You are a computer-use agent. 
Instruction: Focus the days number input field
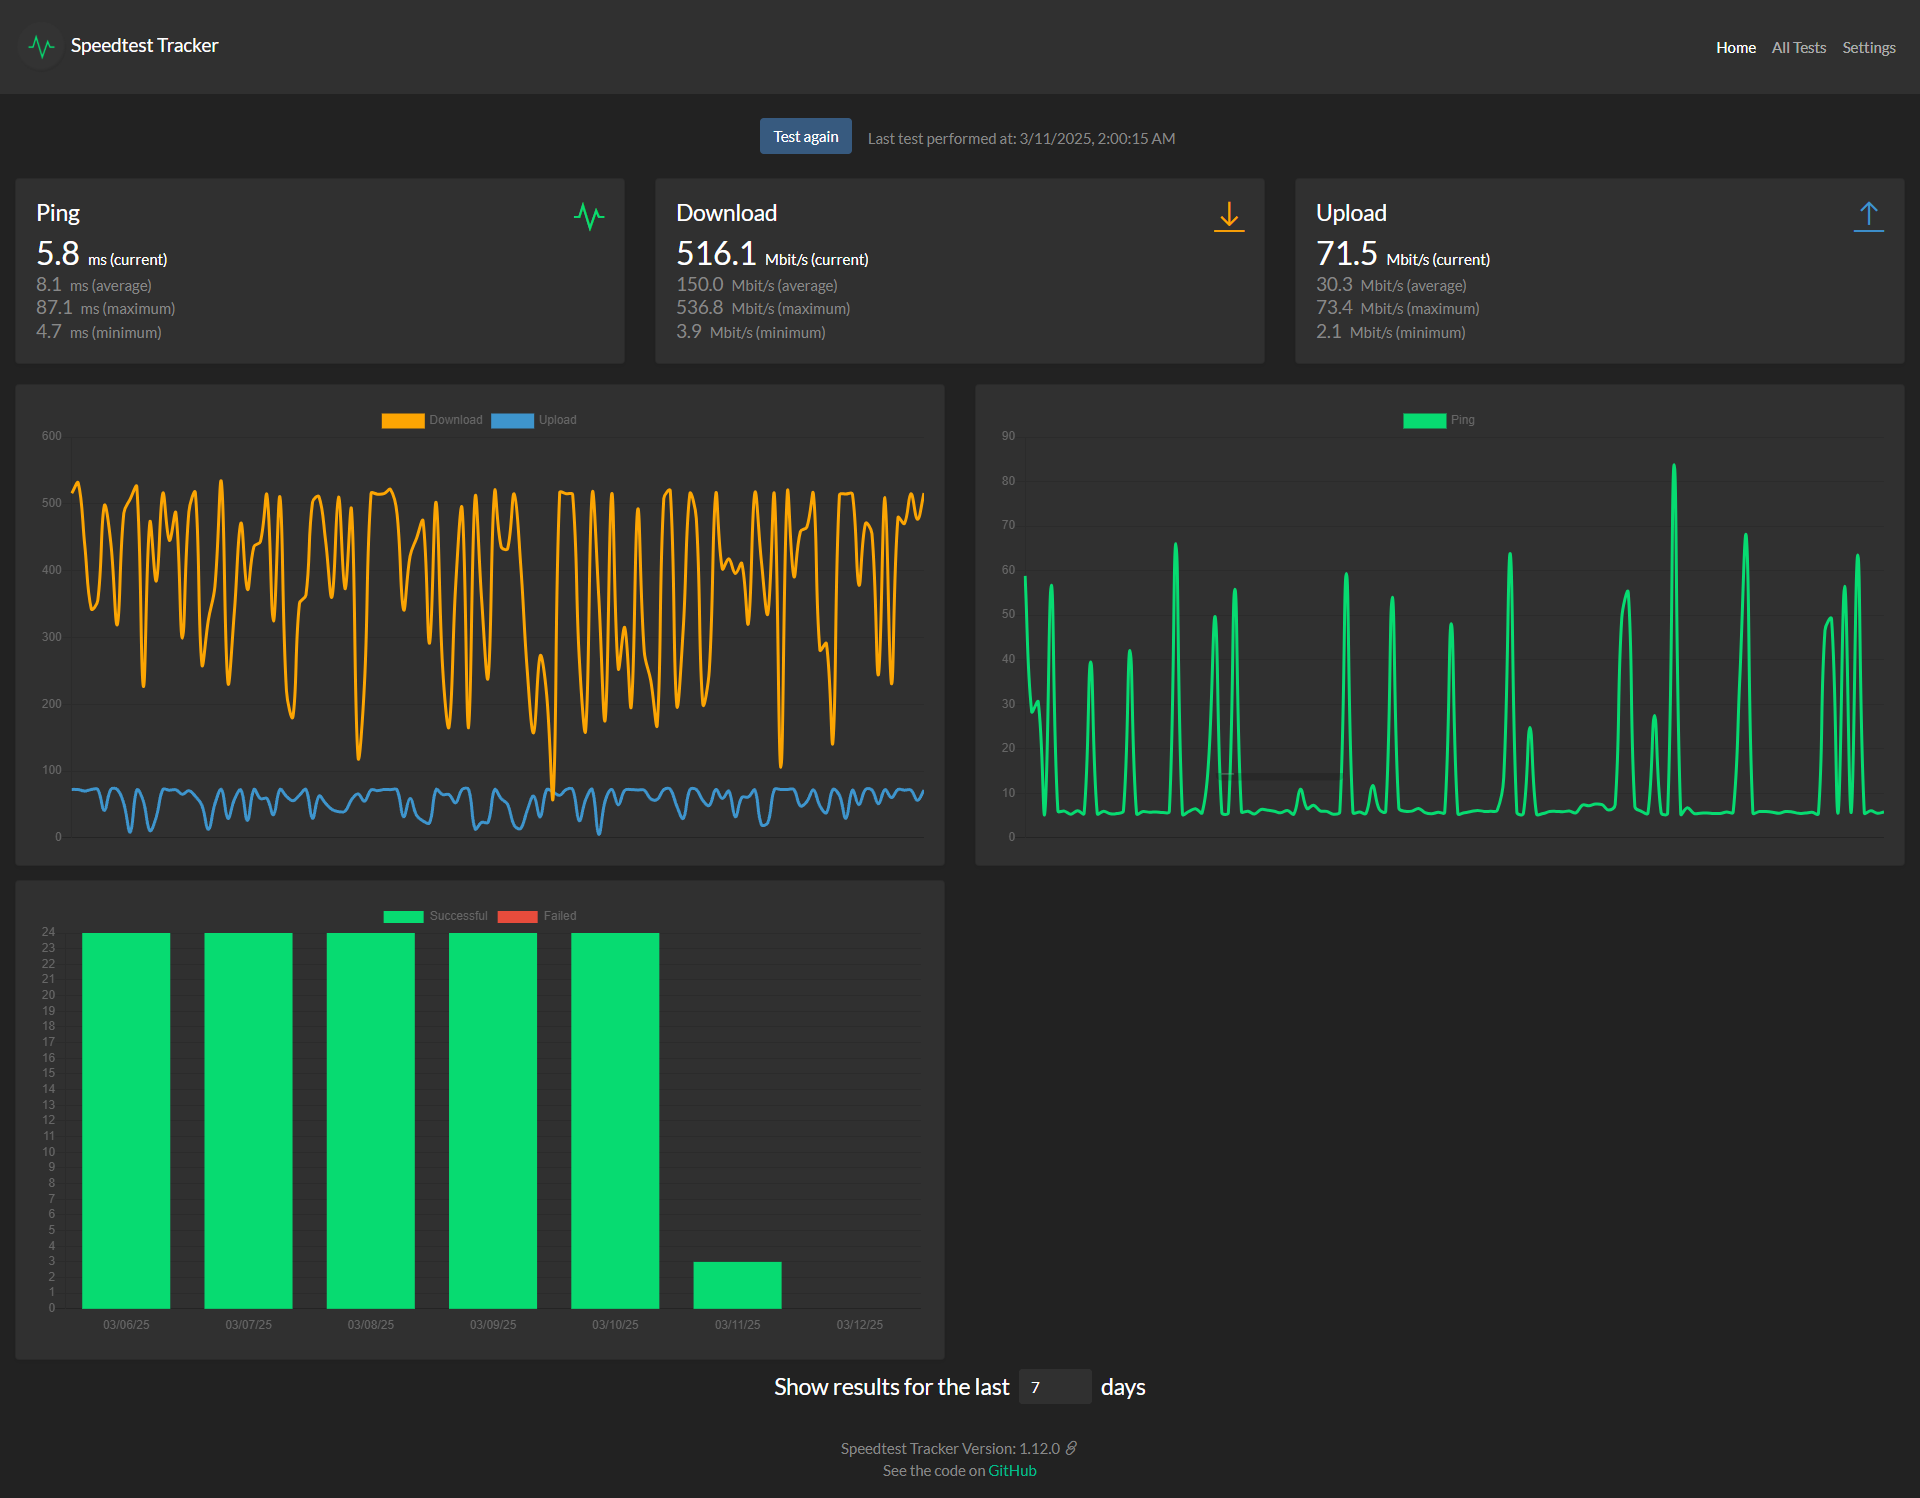tap(1055, 1387)
